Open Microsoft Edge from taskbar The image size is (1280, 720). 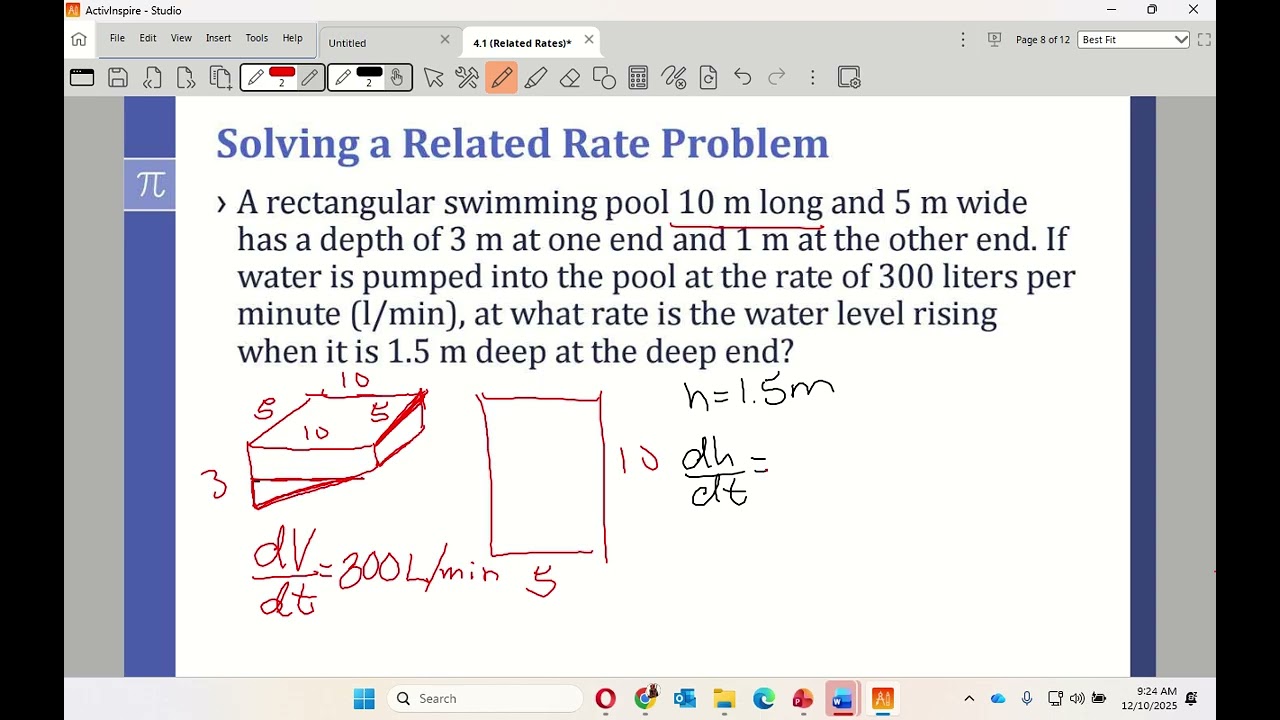(764, 698)
